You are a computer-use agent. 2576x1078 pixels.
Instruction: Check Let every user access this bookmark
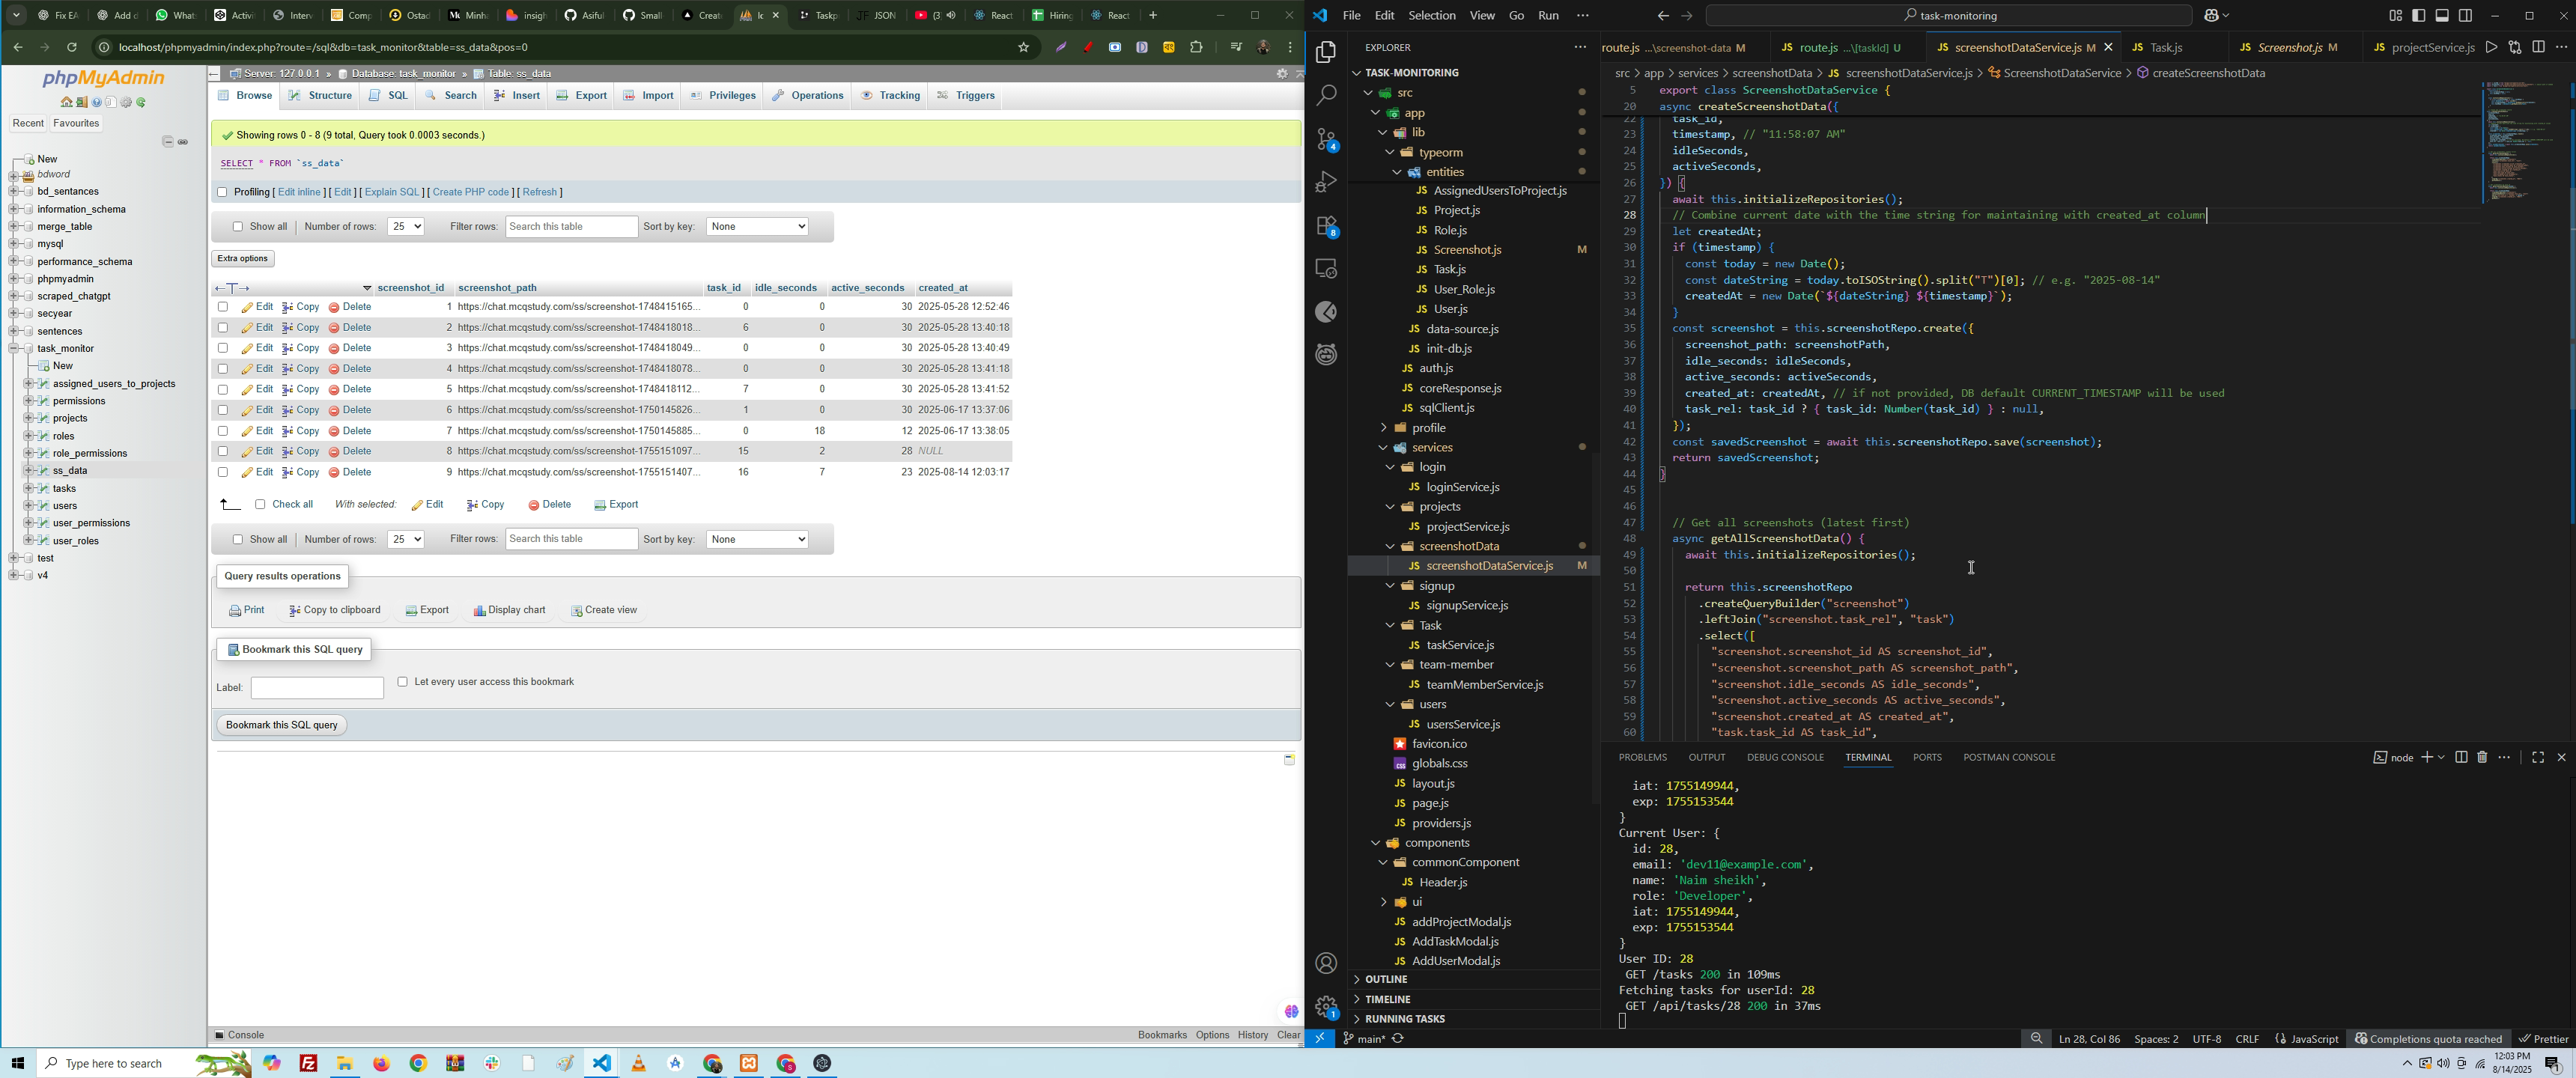pyautogui.click(x=402, y=682)
